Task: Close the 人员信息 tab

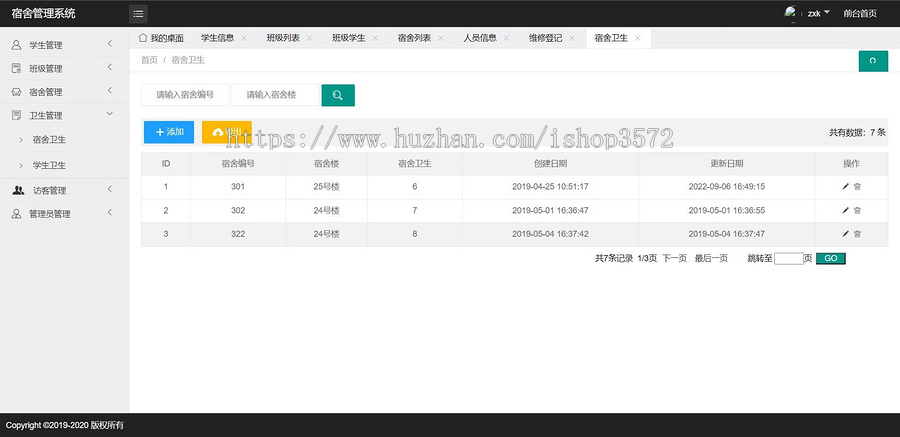Action: [x=506, y=38]
